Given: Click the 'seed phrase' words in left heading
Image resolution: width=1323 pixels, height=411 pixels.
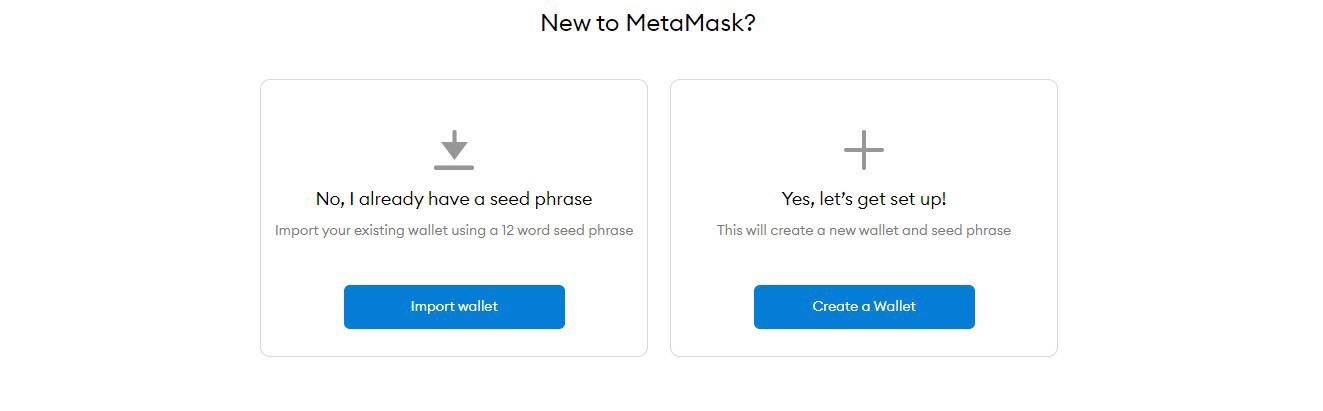Looking at the screenshot, I should point(541,199).
